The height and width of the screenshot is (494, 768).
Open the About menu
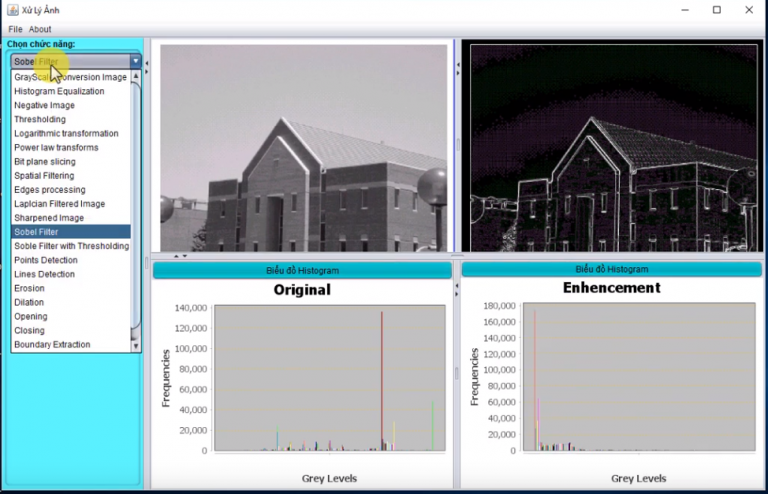pyautogui.click(x=40, y=29)
